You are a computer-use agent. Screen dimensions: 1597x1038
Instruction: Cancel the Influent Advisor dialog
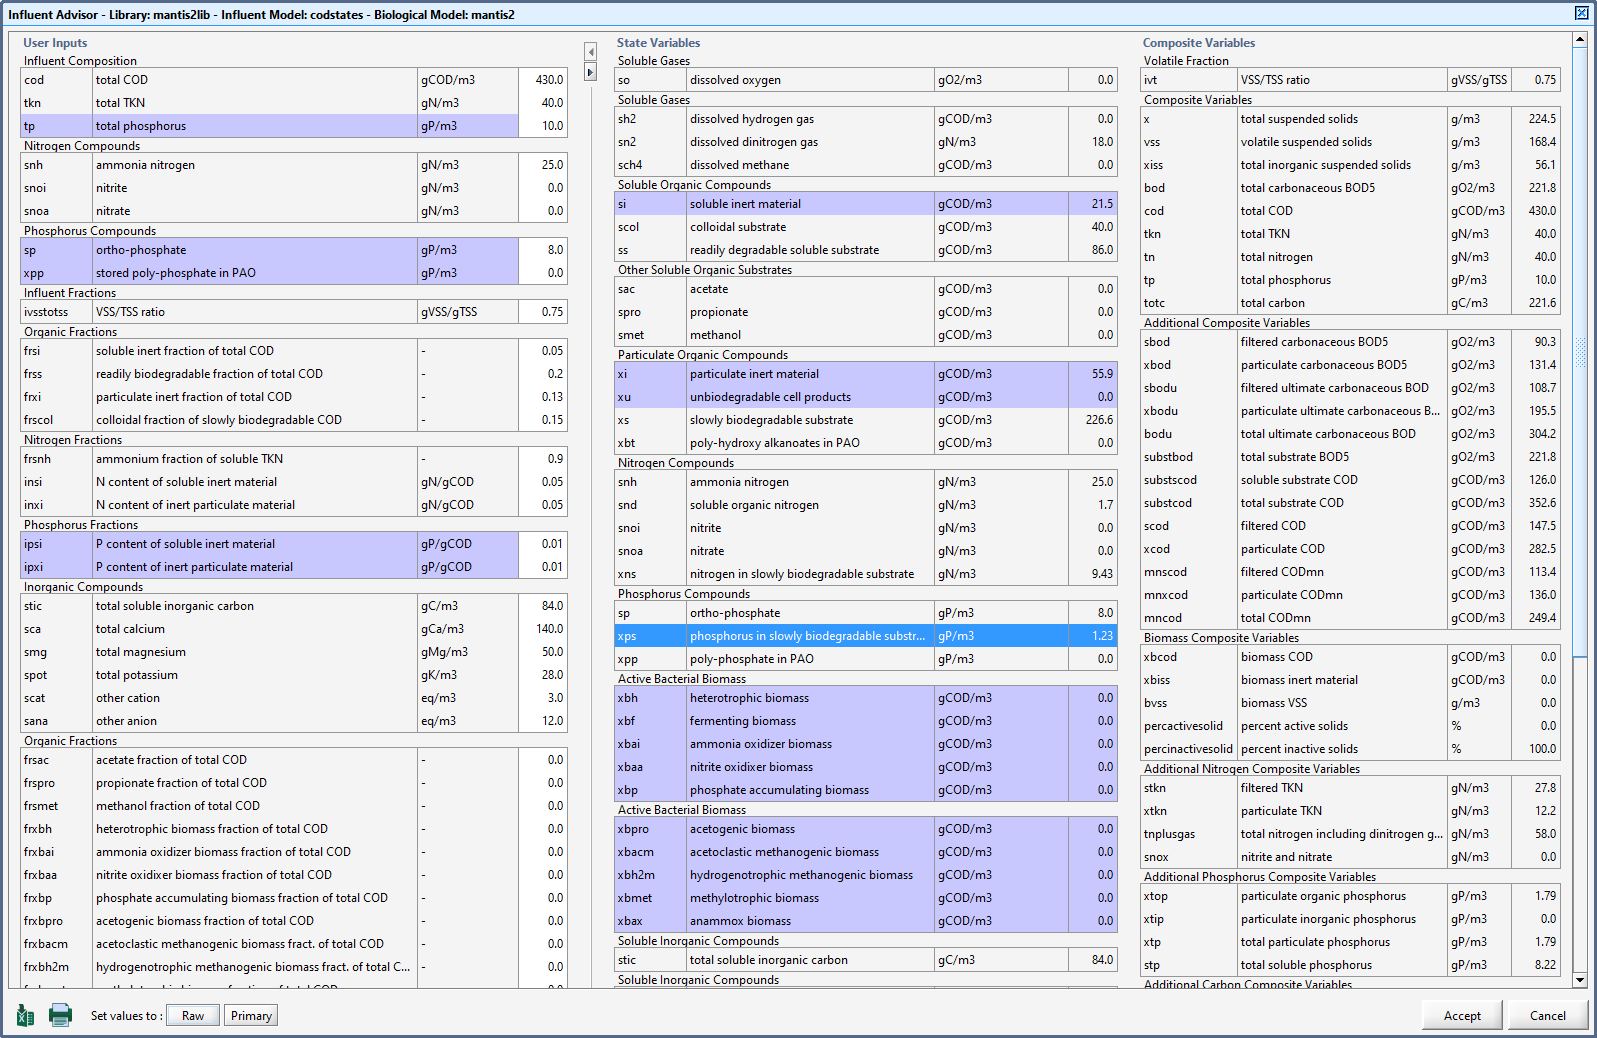(1547, 1016)
